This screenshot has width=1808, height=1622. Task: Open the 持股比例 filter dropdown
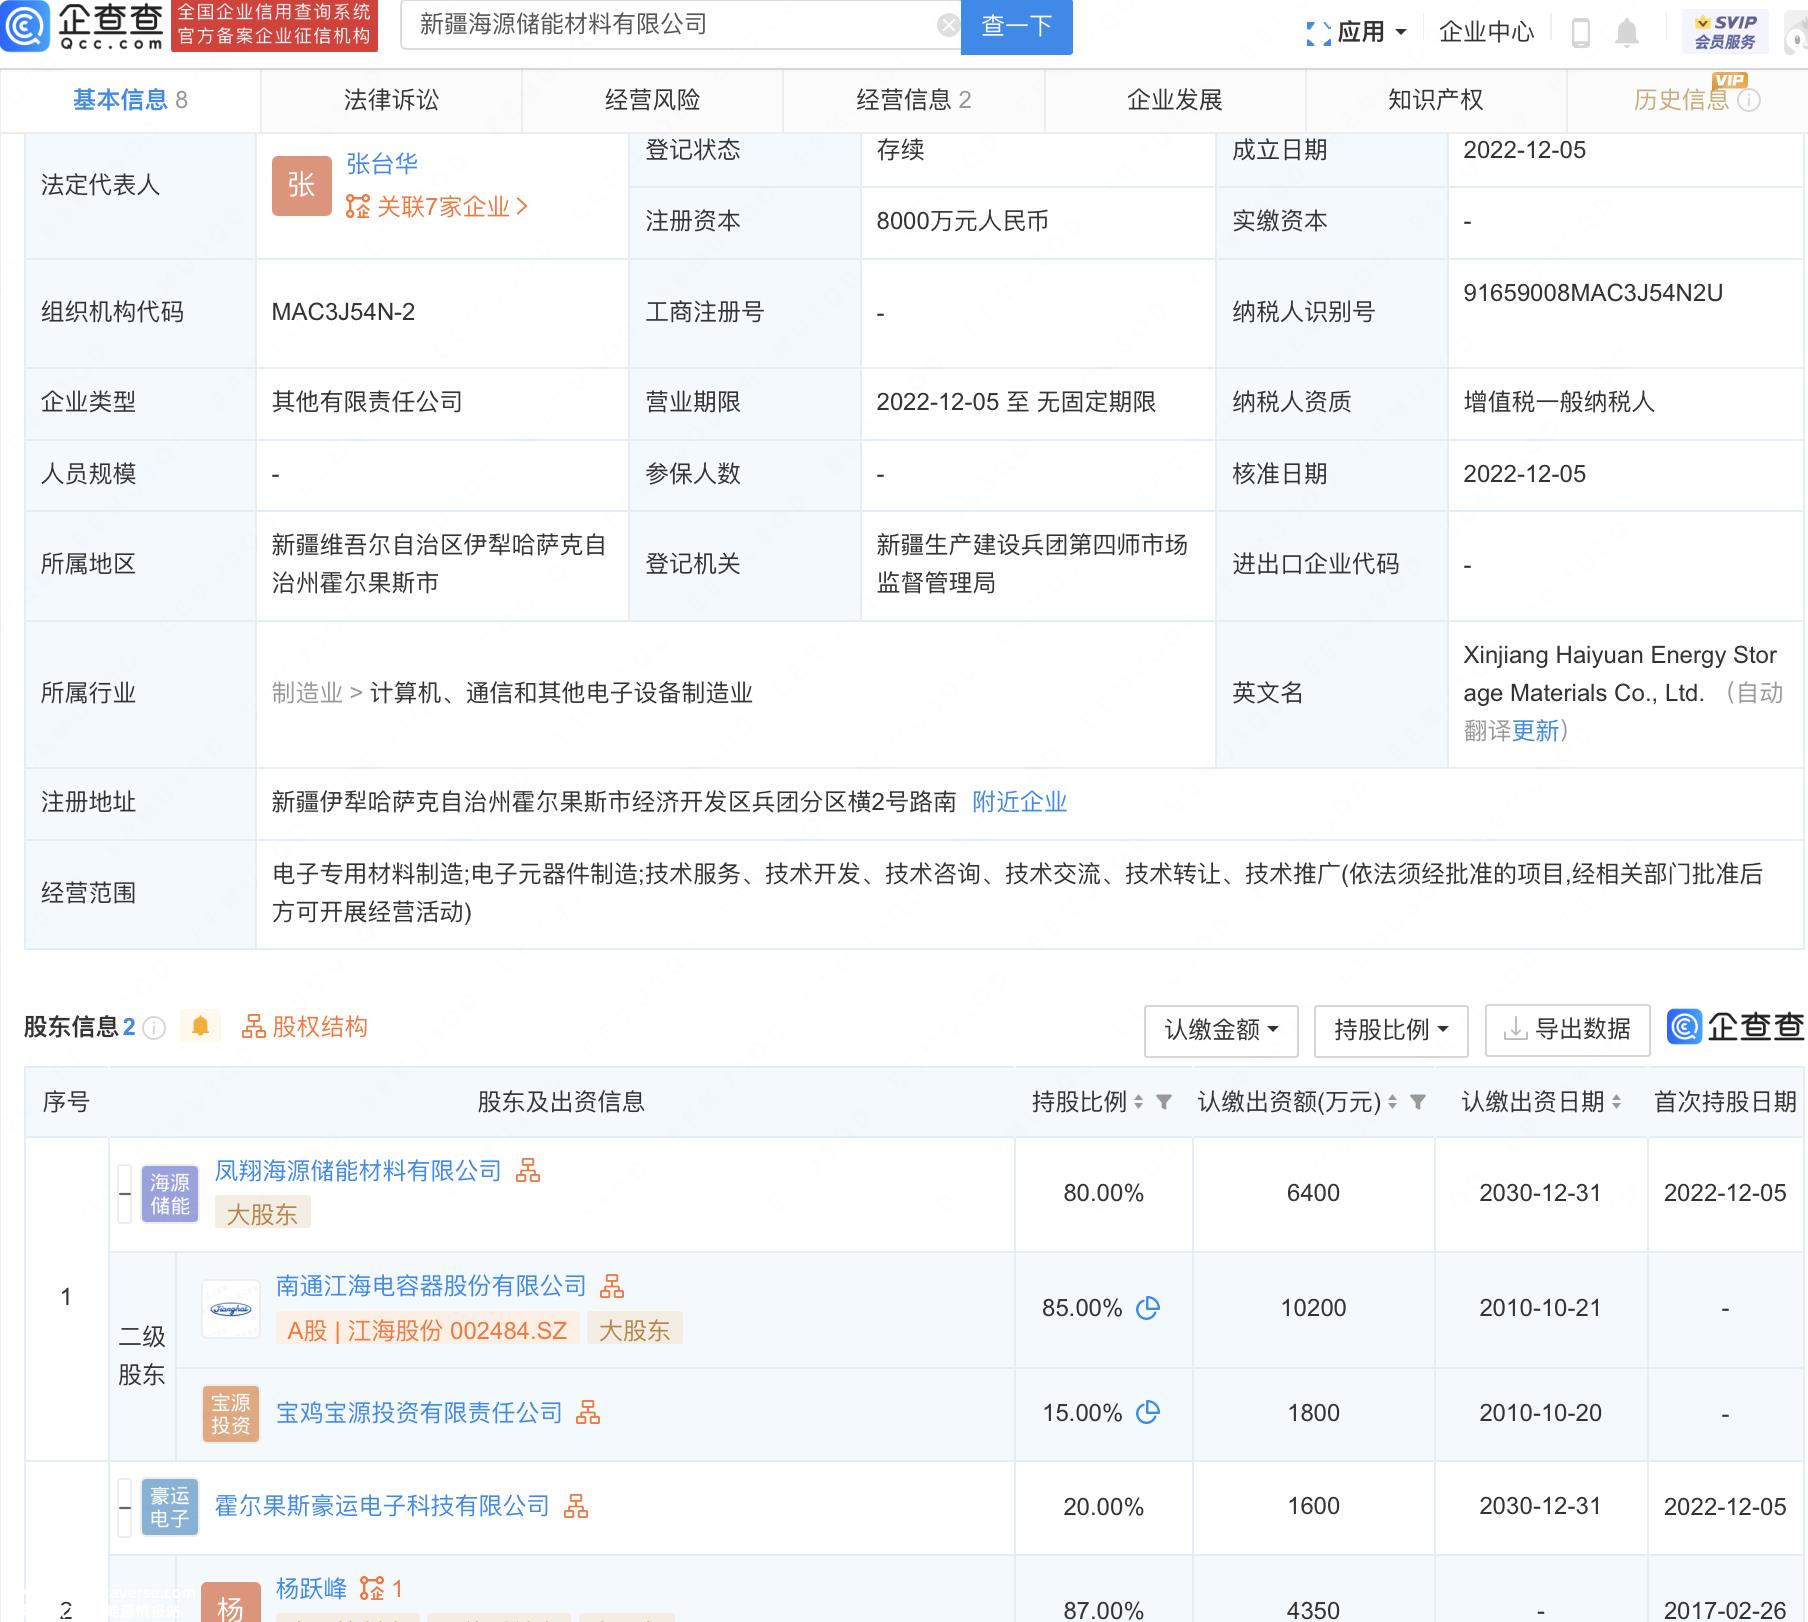(1391, 1030)
